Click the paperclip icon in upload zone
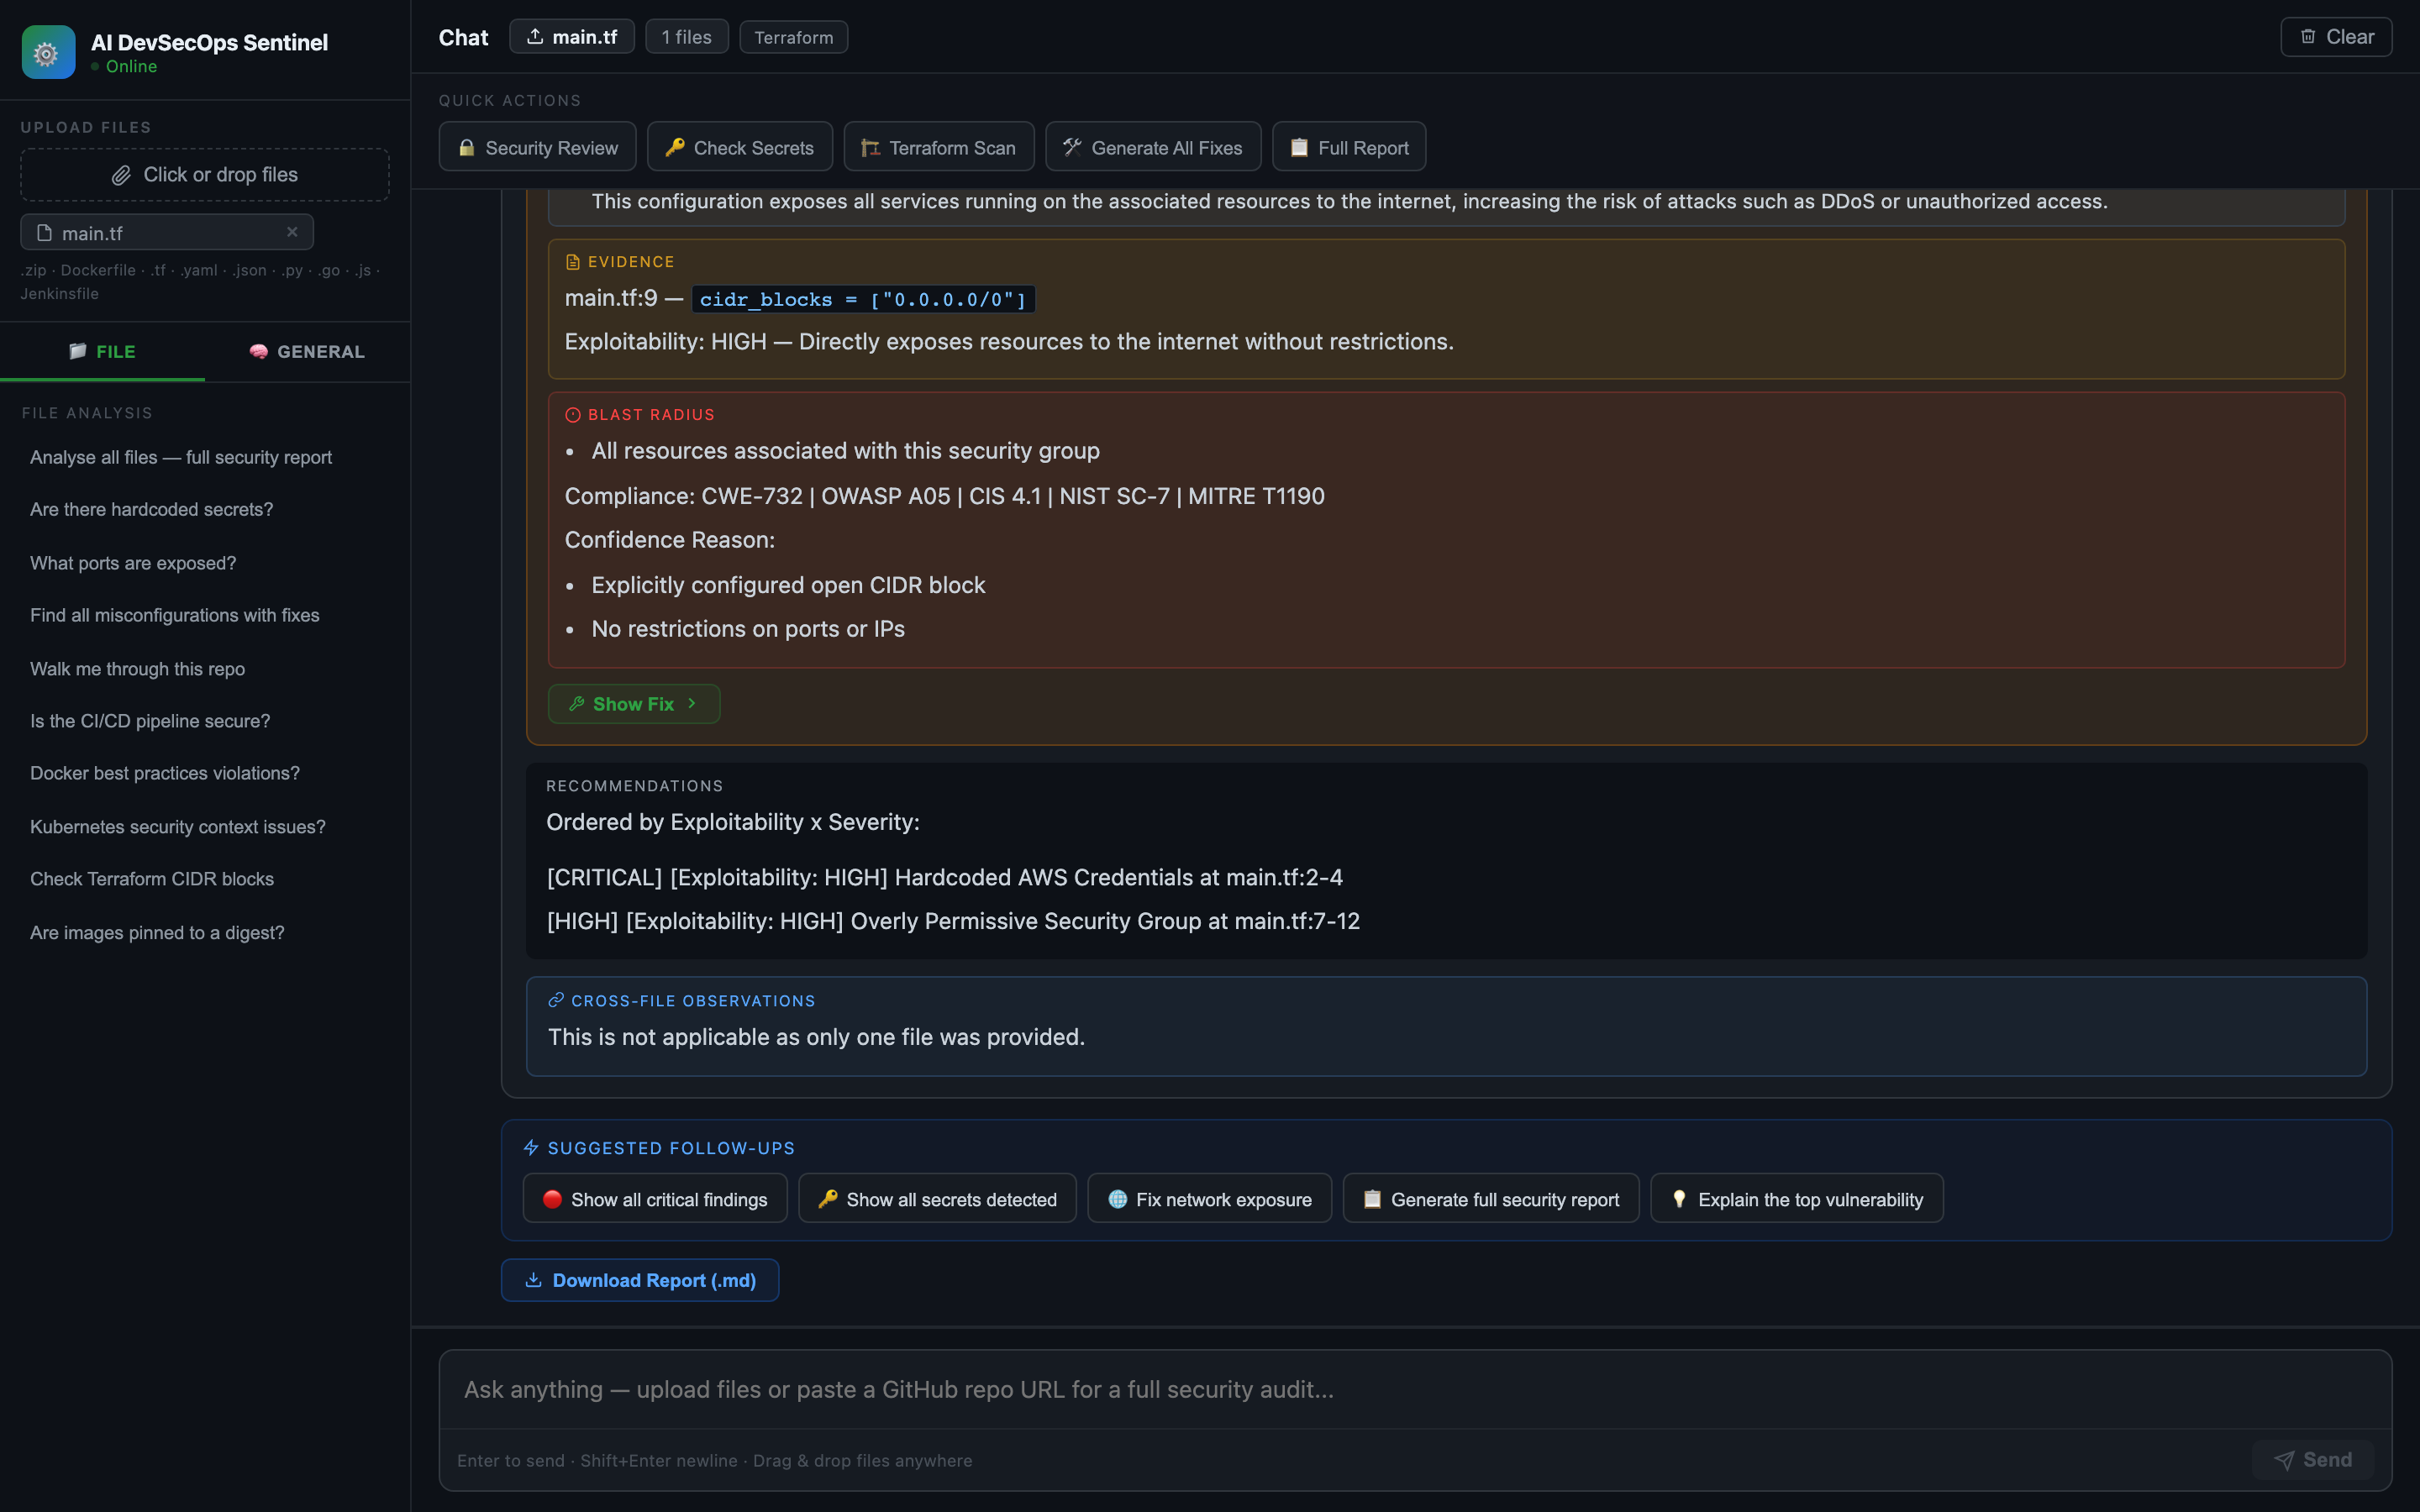Viewport: 2420px width, 1512px height. click(x=121, y=175)
